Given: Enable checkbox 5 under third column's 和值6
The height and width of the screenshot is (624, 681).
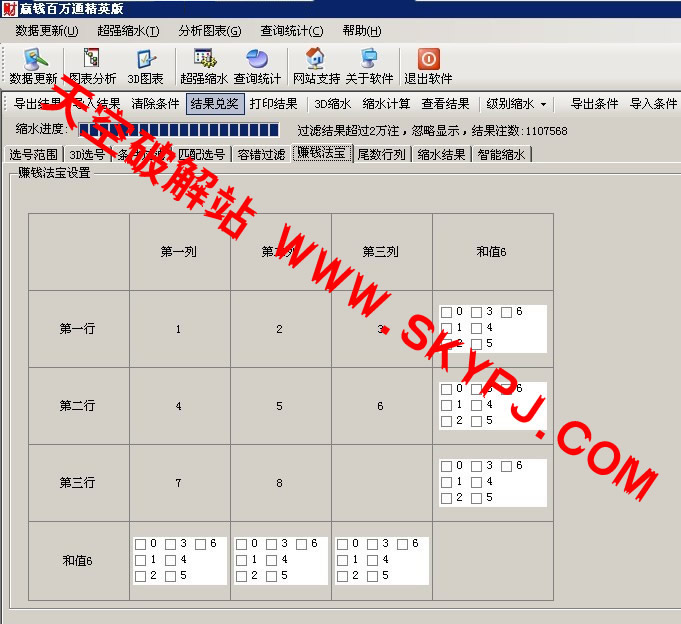Looking at the screenshot, I should point(373,576).
